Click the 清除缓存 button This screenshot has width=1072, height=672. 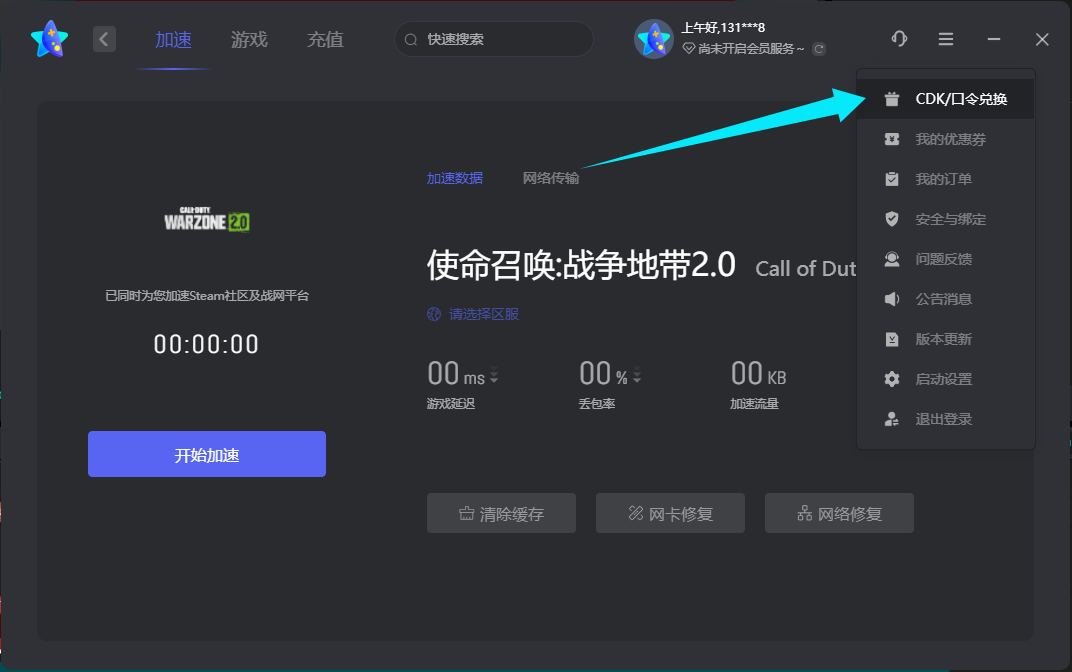click(501, 513)
